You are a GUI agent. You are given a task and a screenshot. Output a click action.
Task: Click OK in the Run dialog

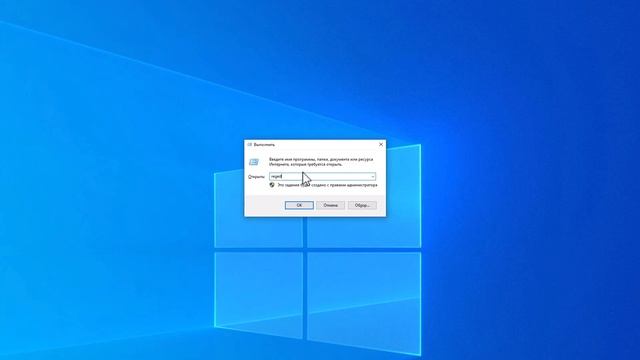[x=299, y=205]
